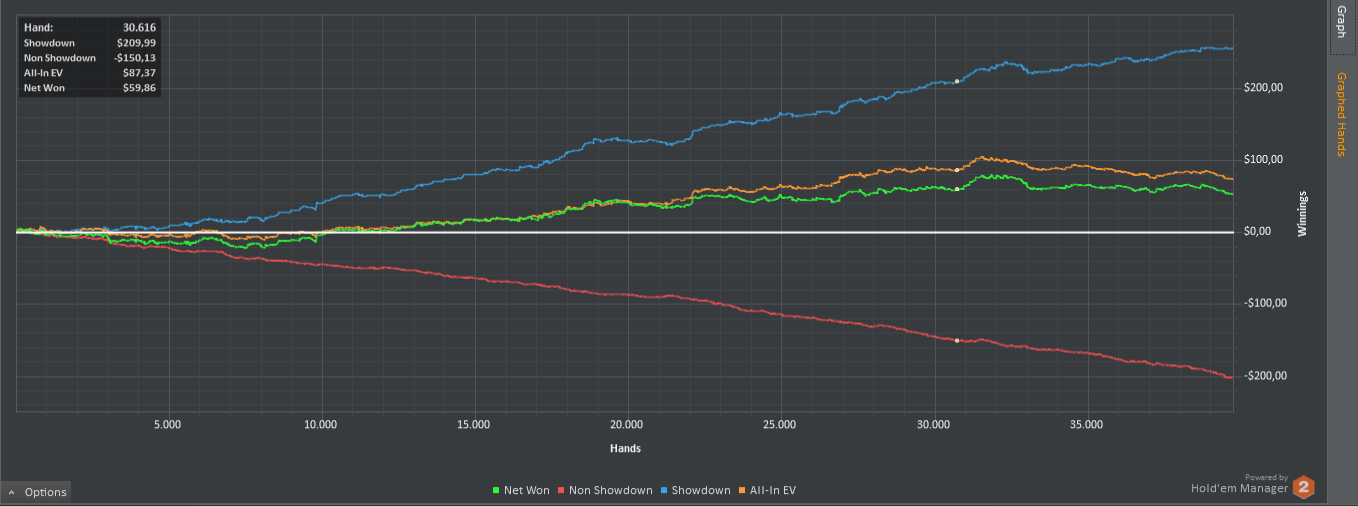1358x506 pixels.
Task: Click the marker dot on the Net Won line
Action: [957, 188]
